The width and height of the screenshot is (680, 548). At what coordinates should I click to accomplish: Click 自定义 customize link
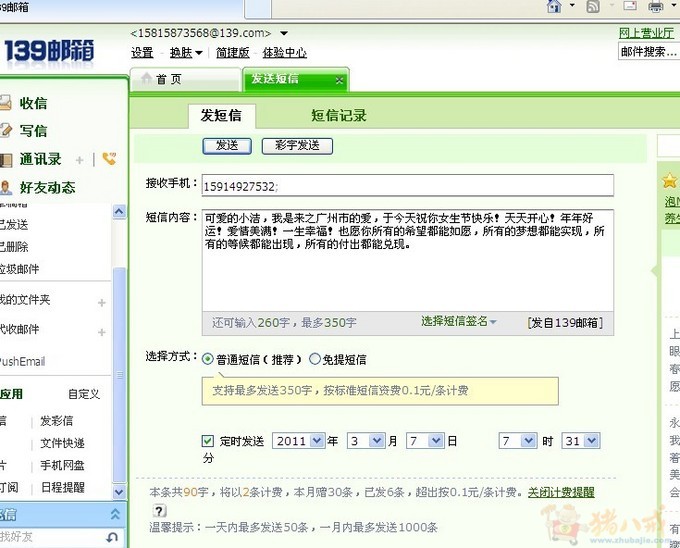[x=84, y=394]
